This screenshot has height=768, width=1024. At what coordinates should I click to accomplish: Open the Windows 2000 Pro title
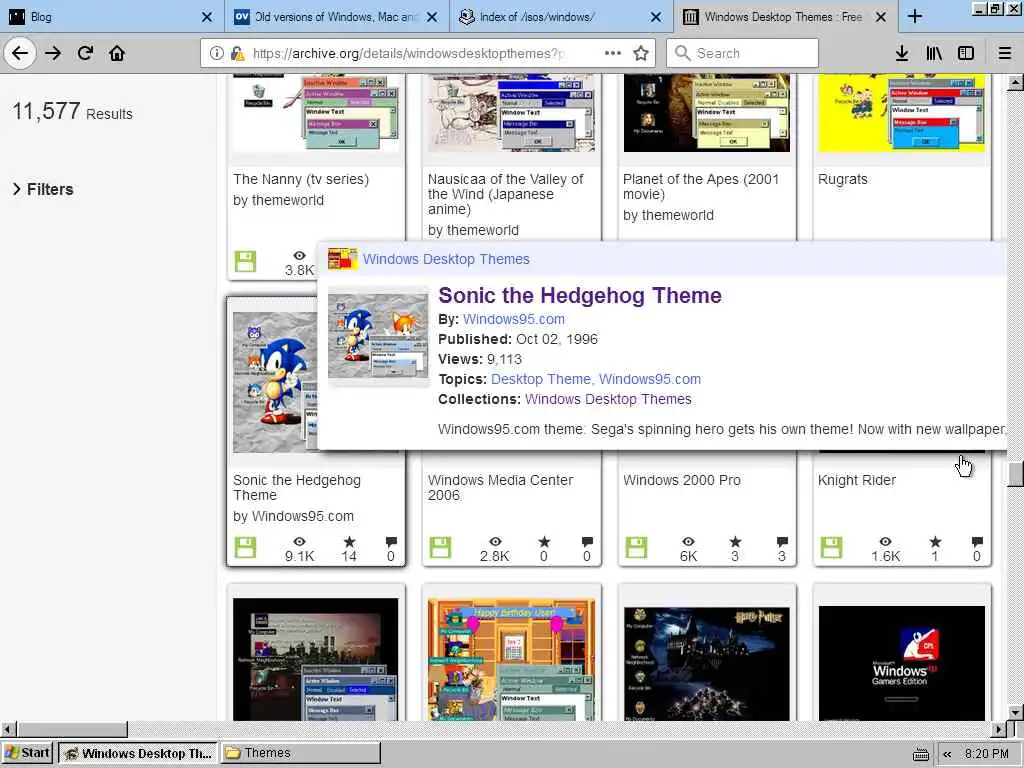(x=682, y=481)
